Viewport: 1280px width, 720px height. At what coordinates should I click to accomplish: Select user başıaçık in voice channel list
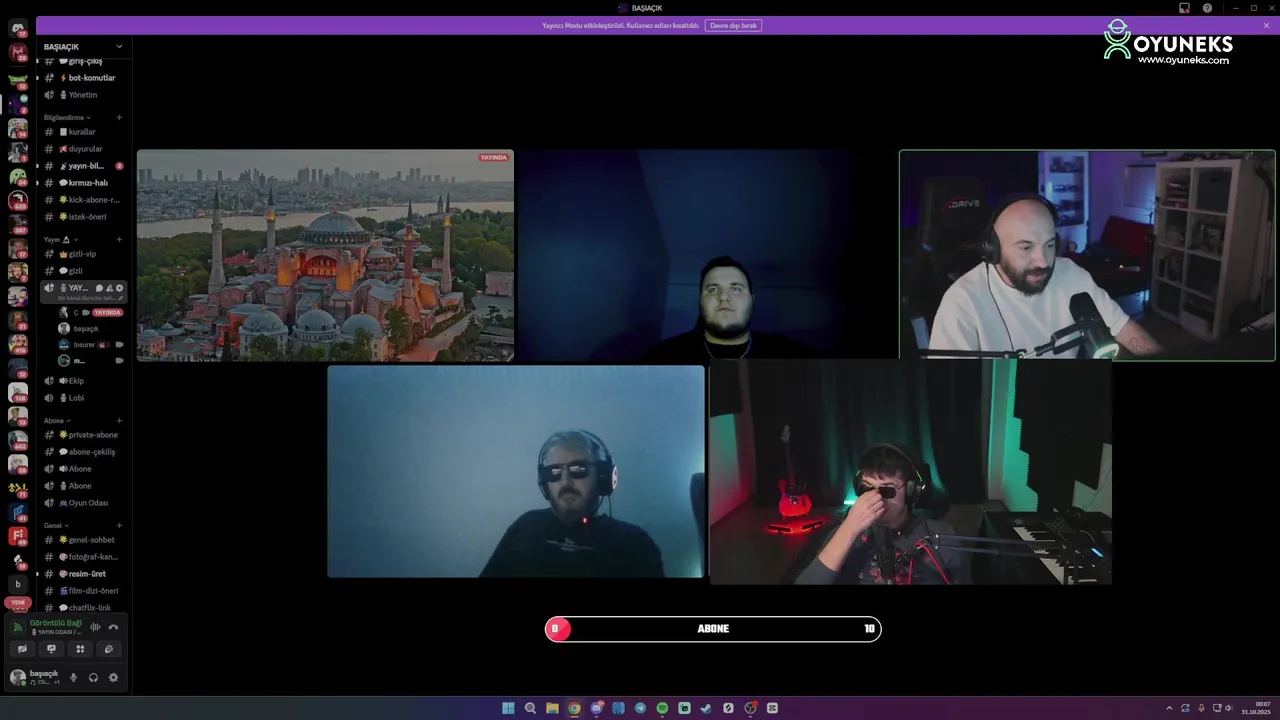click(x=90, y=328)
